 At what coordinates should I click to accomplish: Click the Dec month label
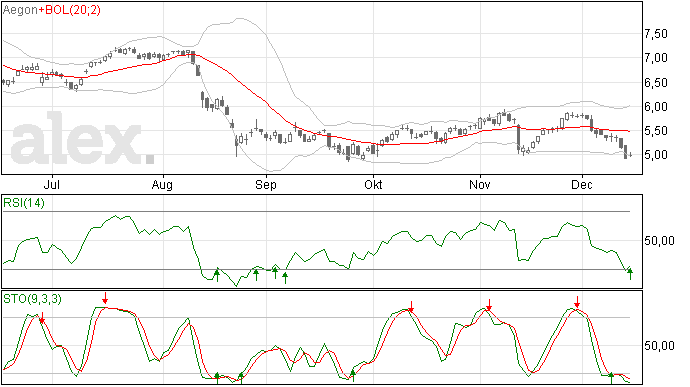[x=582, y=184]
